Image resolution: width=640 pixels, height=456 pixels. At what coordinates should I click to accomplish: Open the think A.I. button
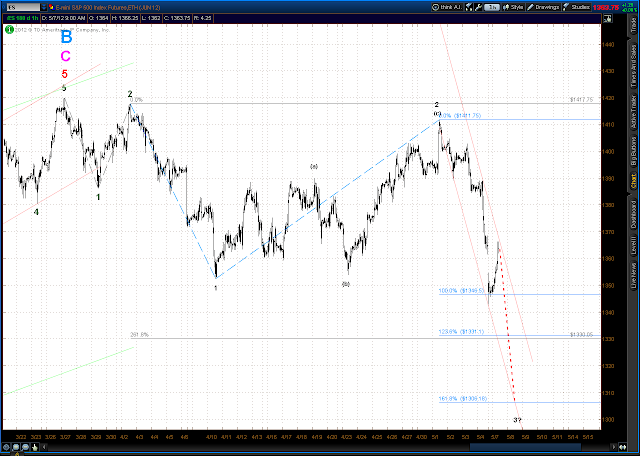point(447,7)
